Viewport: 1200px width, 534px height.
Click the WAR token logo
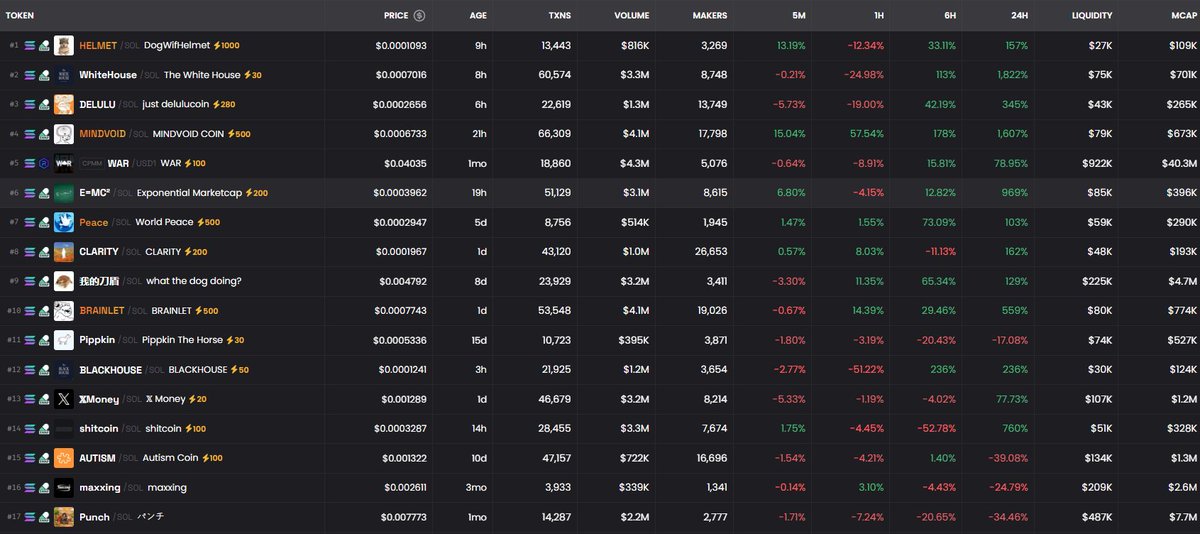[x=63, y=163]
